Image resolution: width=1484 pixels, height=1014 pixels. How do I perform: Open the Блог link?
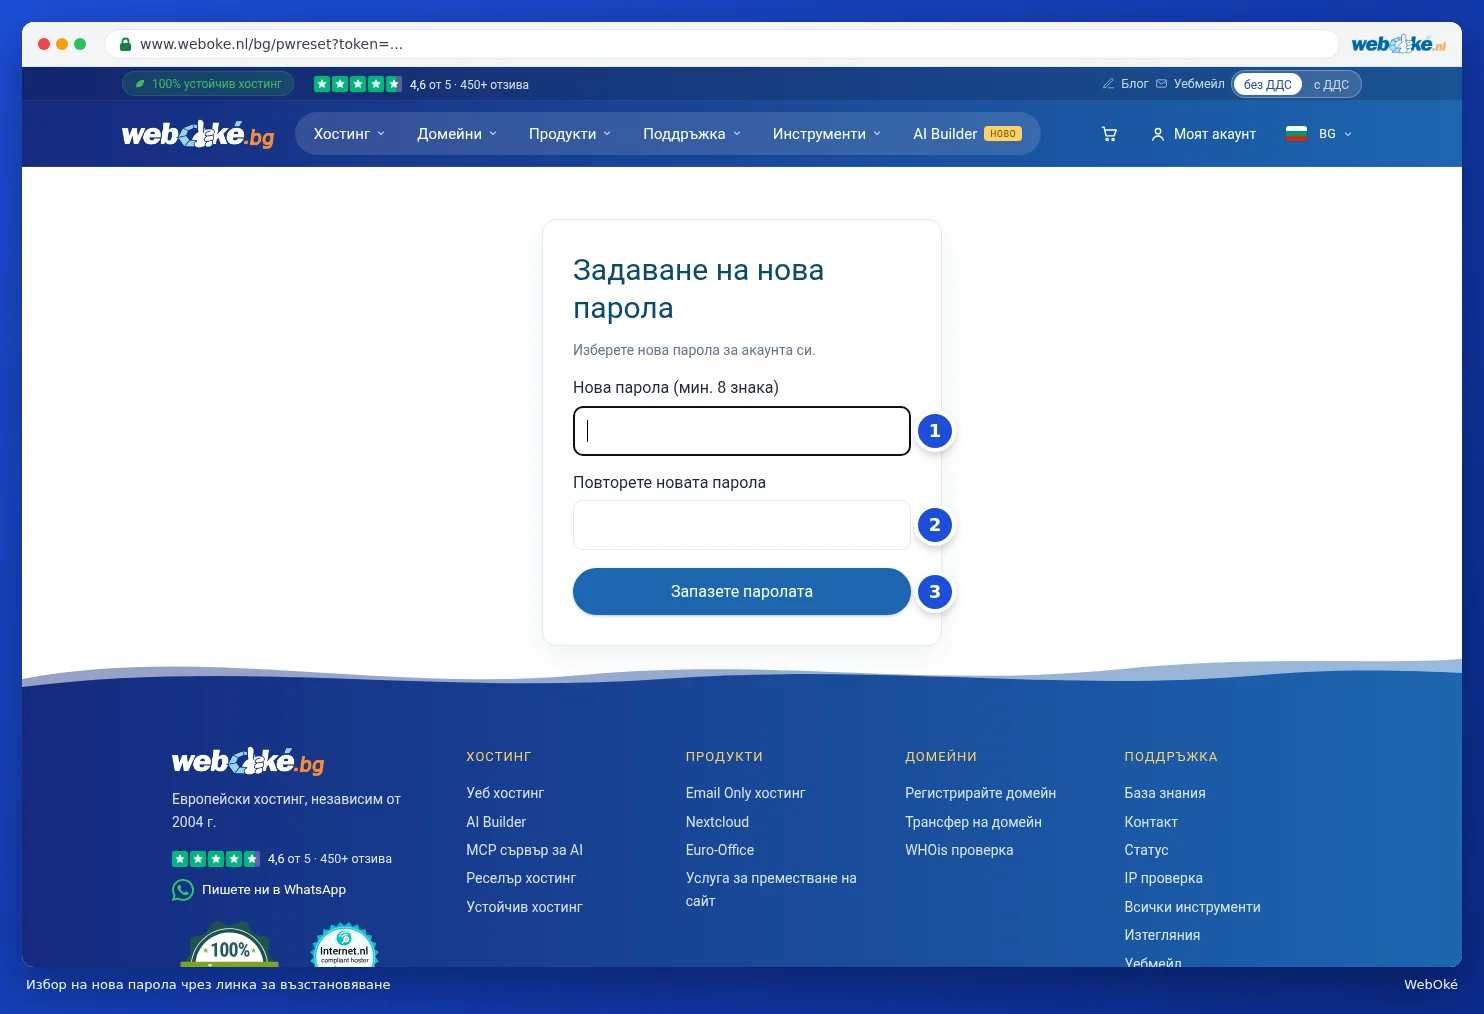1125,84
